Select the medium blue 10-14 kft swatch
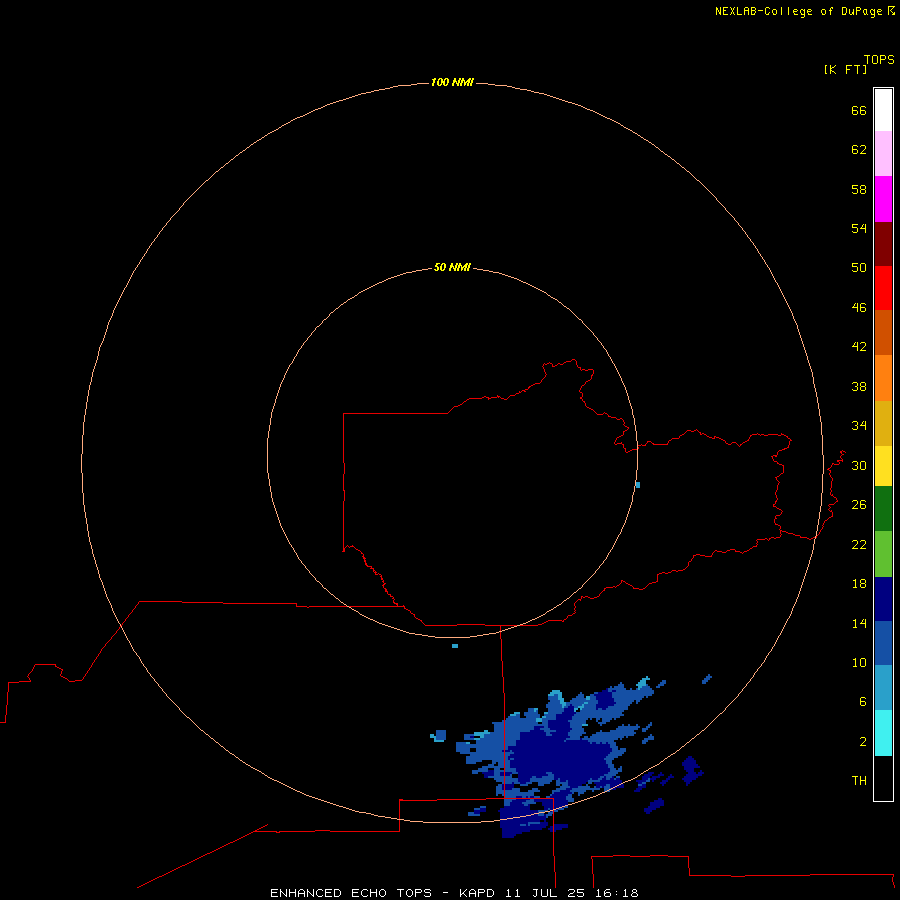The height and width of the screenshot is (900, 900). pyautogui.click(x=883, y=643)
